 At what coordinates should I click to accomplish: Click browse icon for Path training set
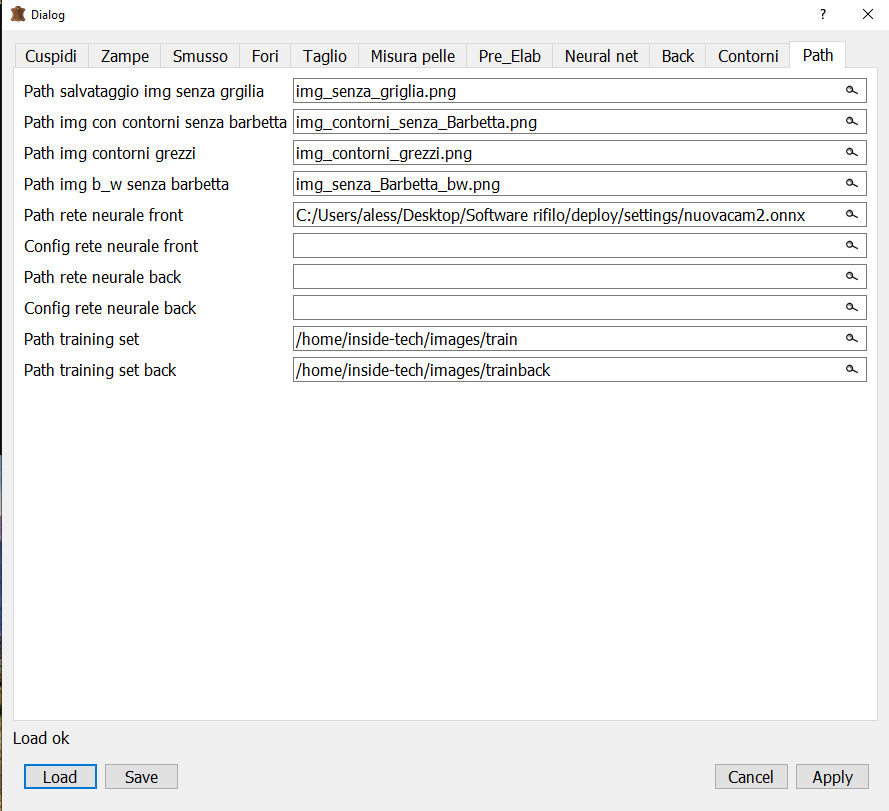coord(852,339)
